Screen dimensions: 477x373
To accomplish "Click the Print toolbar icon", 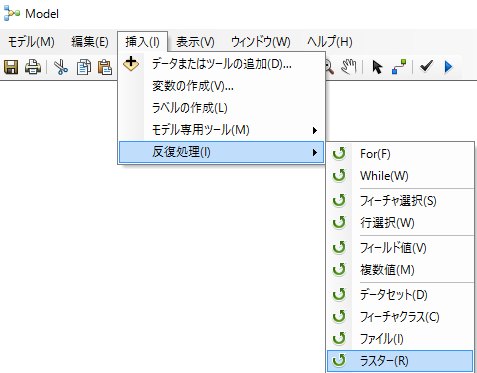I will [33, 67].
